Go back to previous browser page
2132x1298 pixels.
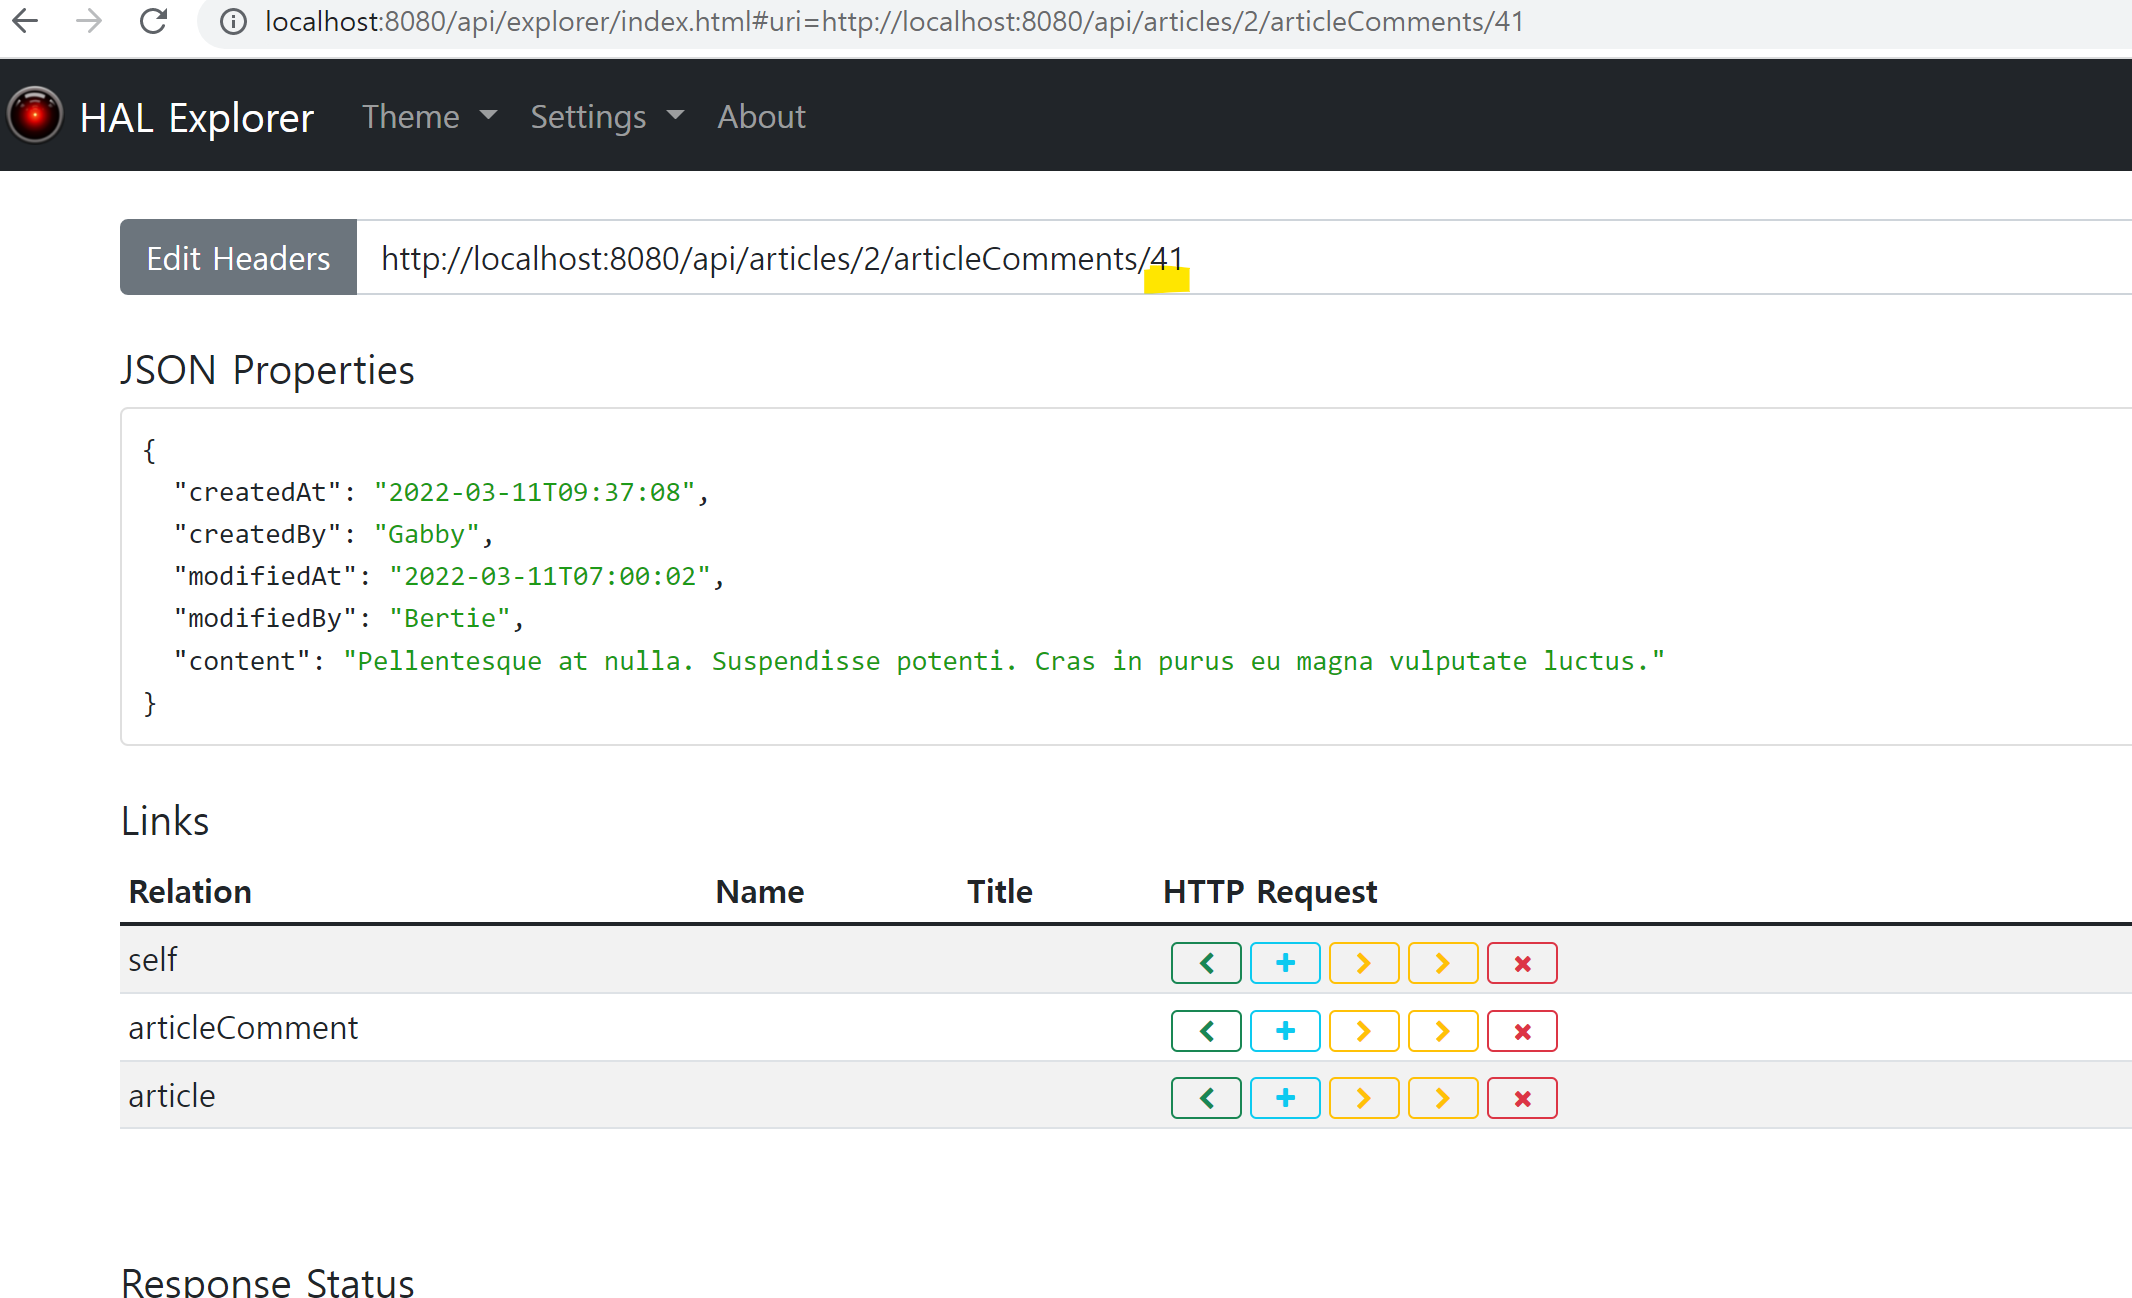[x=25, y=21]
